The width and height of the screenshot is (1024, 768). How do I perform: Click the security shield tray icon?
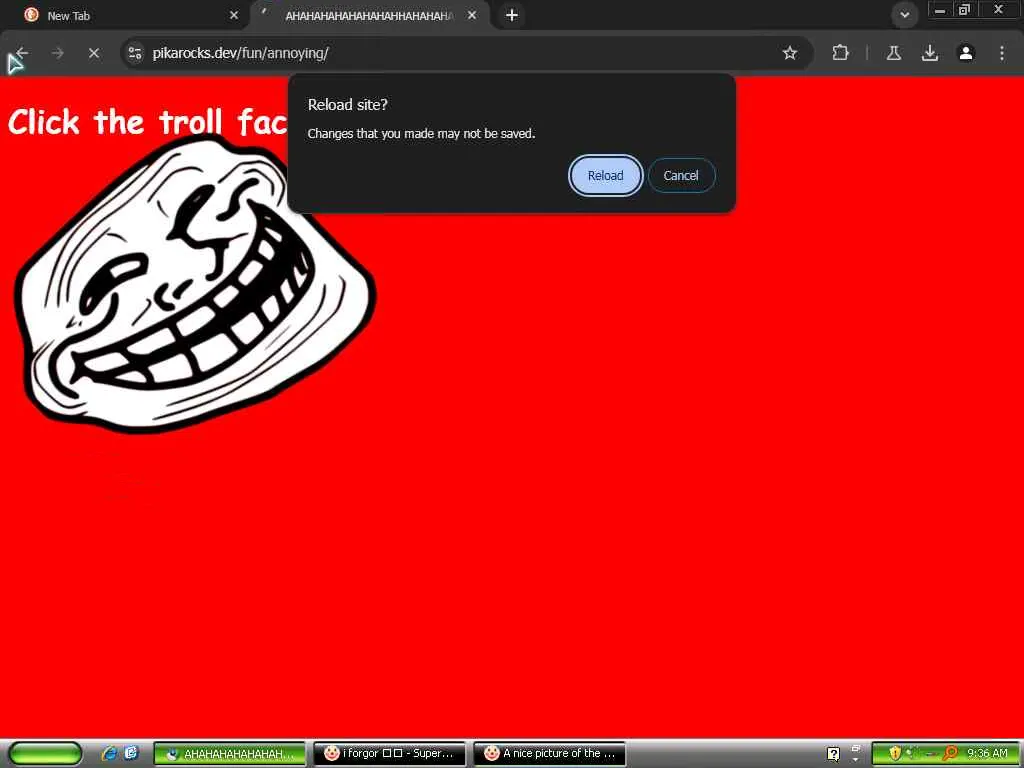(895, 754)
